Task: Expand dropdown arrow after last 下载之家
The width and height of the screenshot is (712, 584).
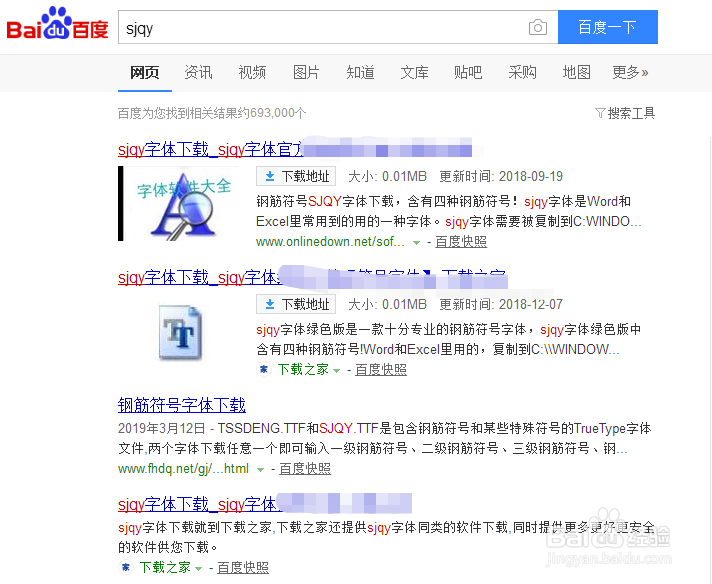Action: tap(198, 569)
